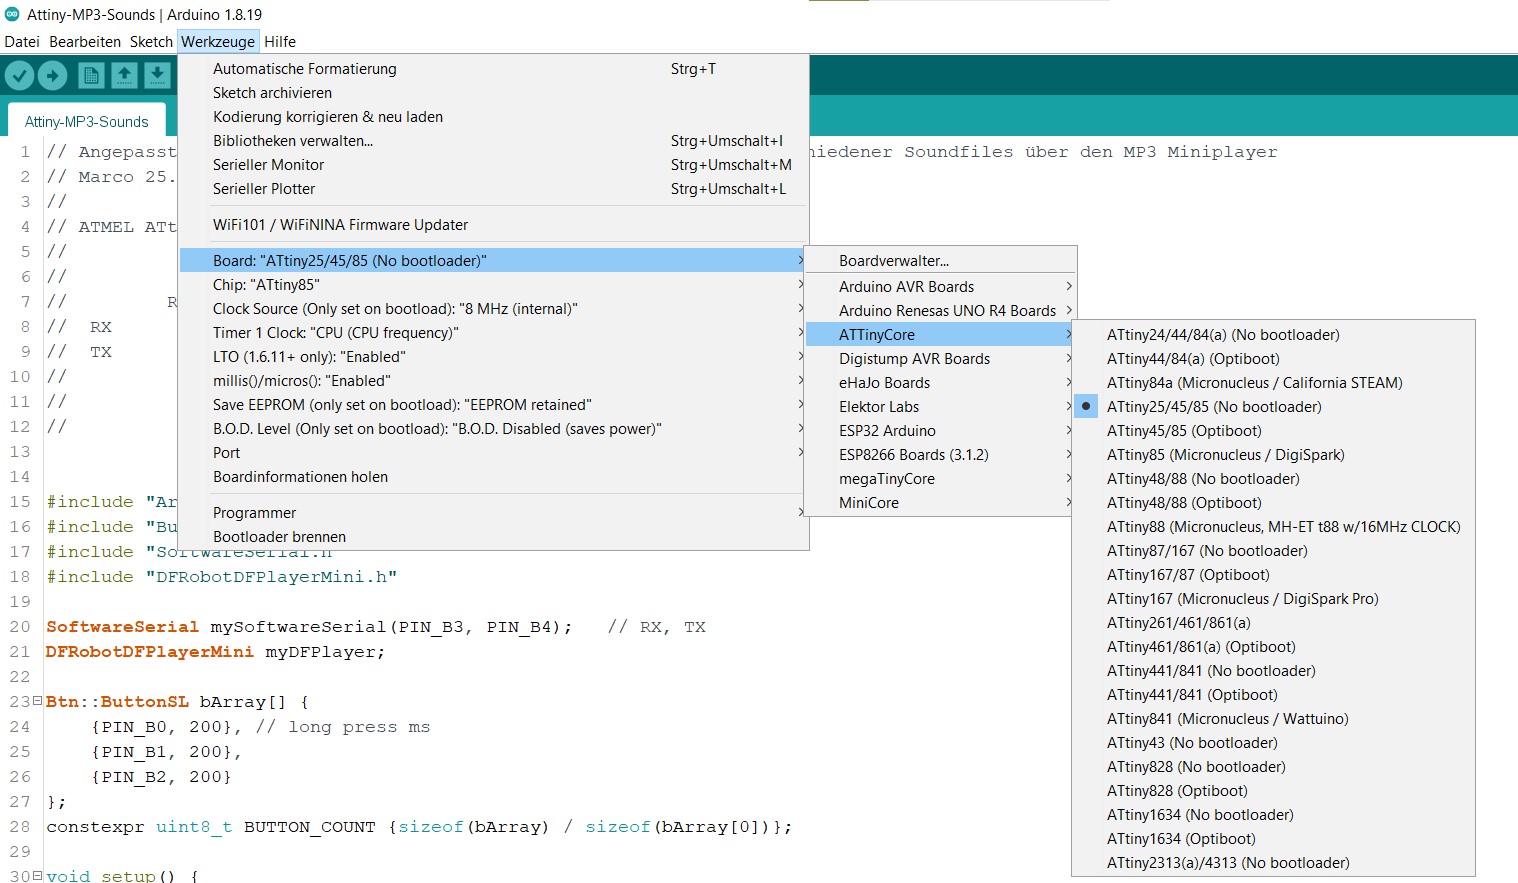This screenshot has height=883, width=1518.
Task: Click Bootloader brennen
Action: click(x=279, y=537)
